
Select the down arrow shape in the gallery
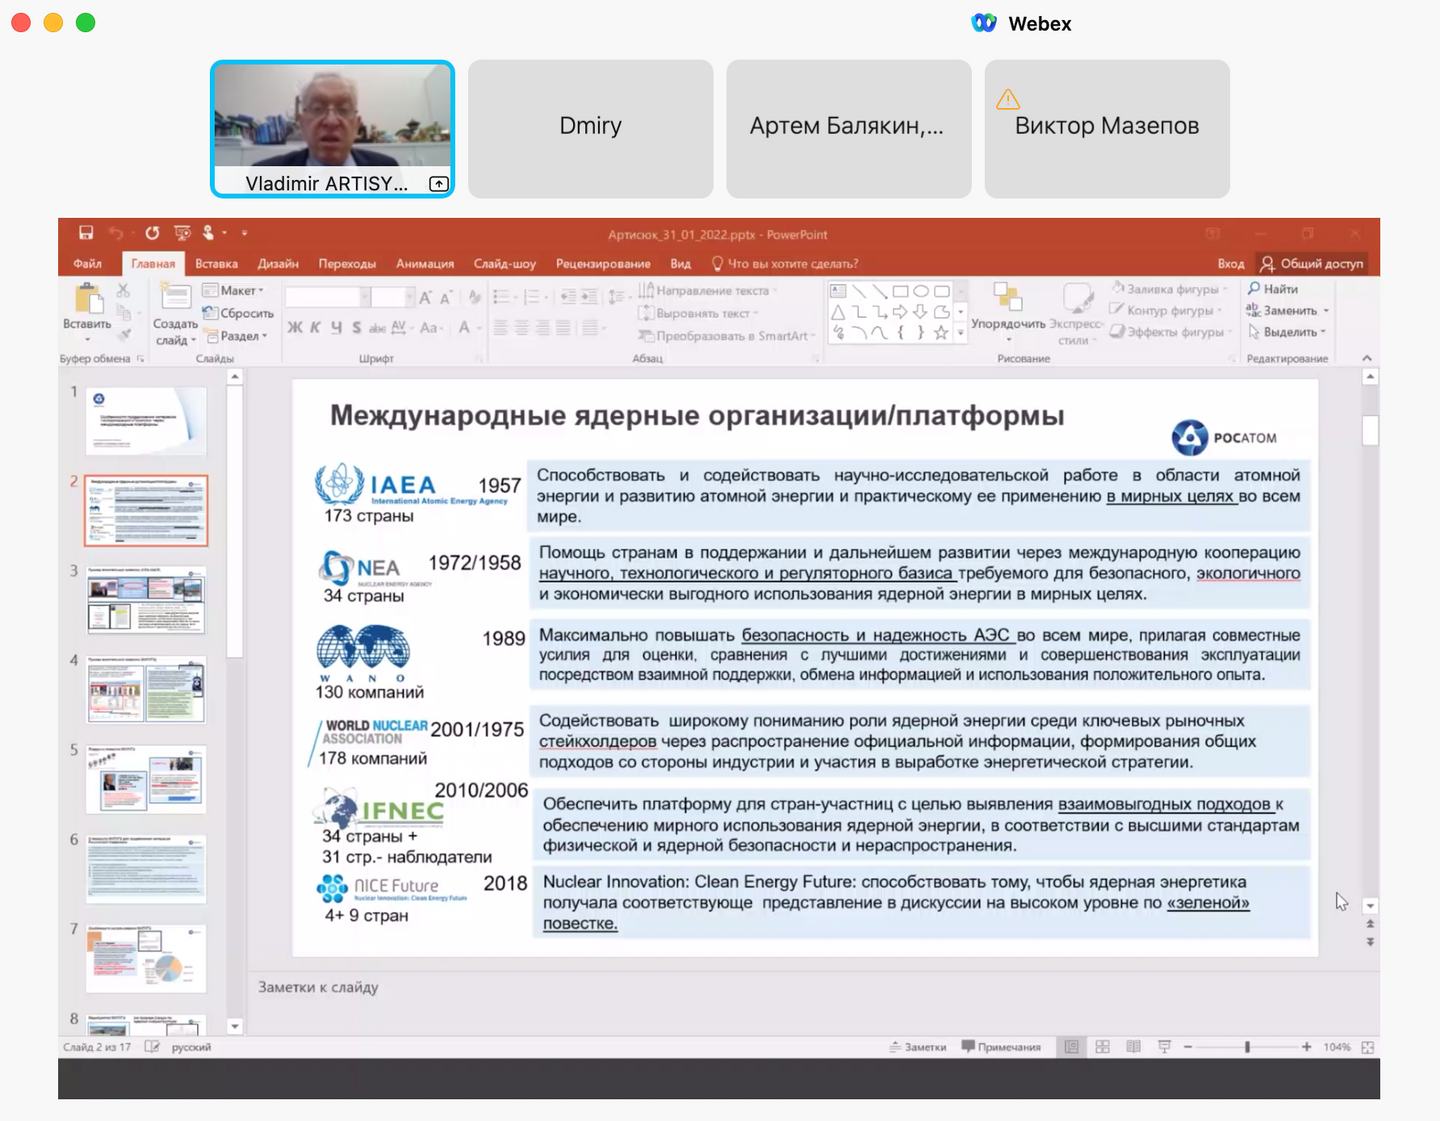(920, 312)
